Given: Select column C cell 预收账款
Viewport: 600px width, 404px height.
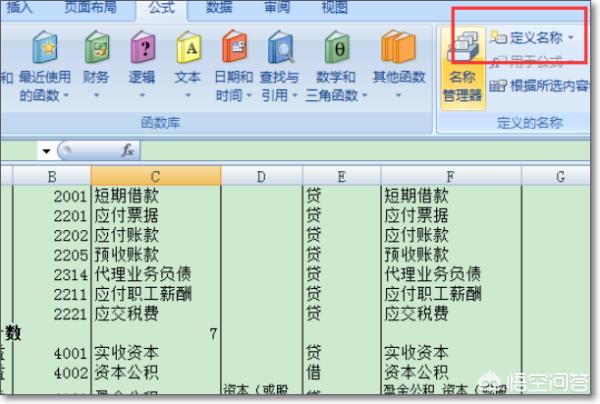Looking at the screenshot, I should (156, 255).
